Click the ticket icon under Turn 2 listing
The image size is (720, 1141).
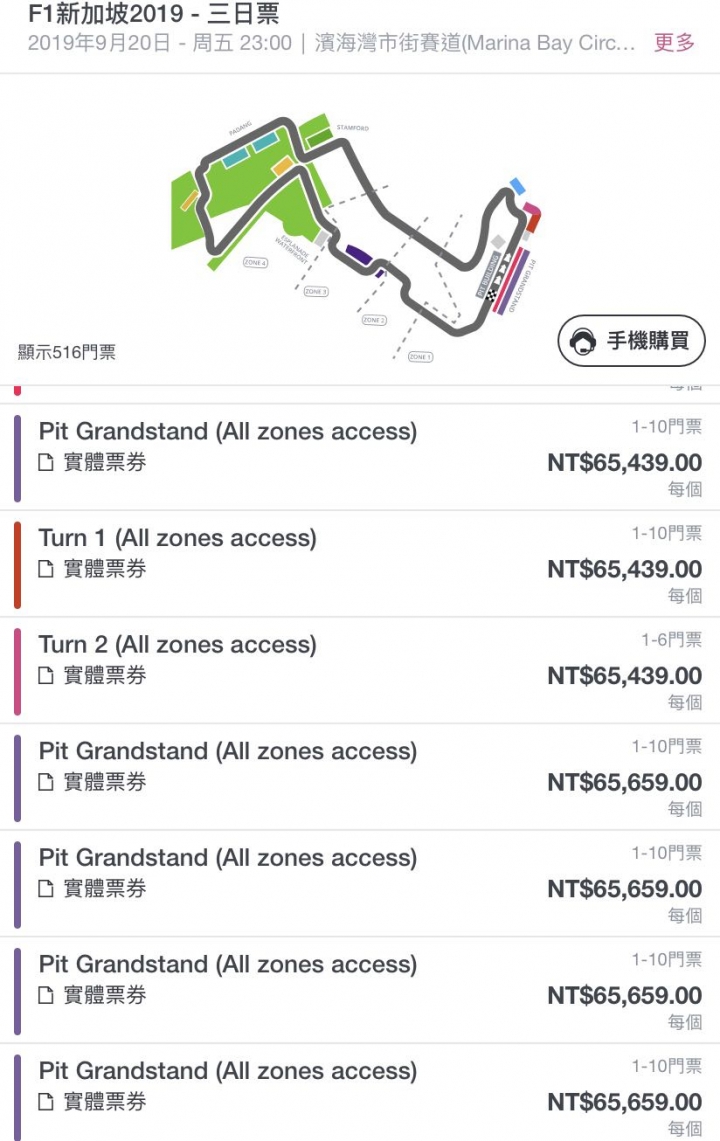(46, 675)
